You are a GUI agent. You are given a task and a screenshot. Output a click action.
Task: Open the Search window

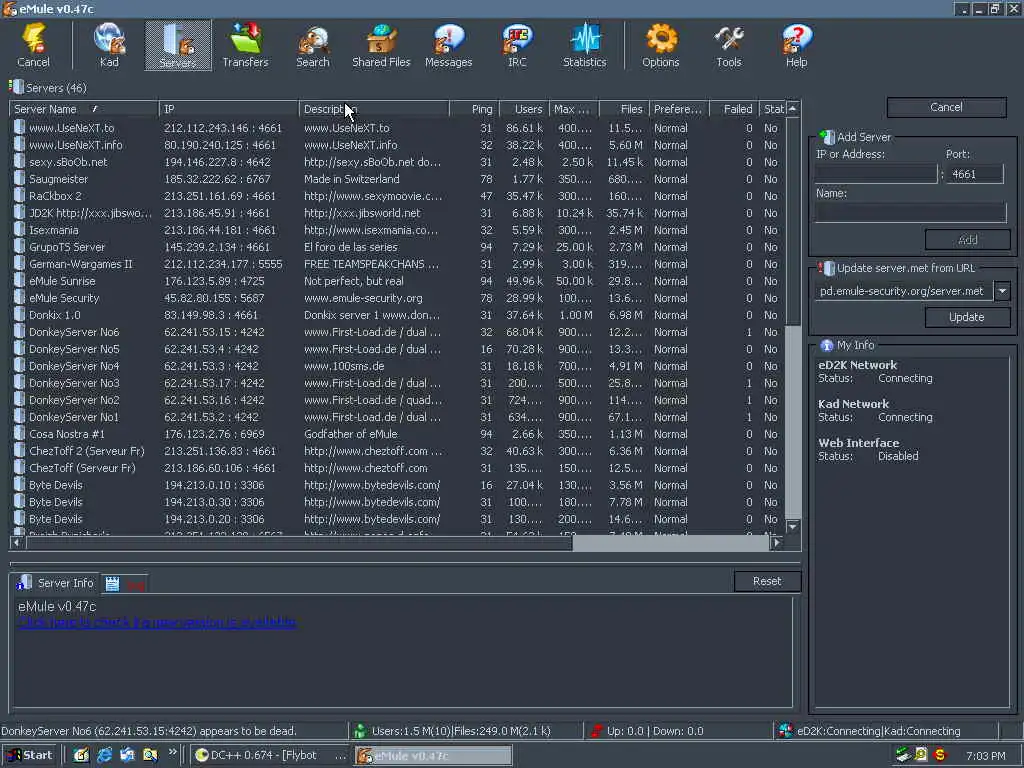click(x=313, y=45)
